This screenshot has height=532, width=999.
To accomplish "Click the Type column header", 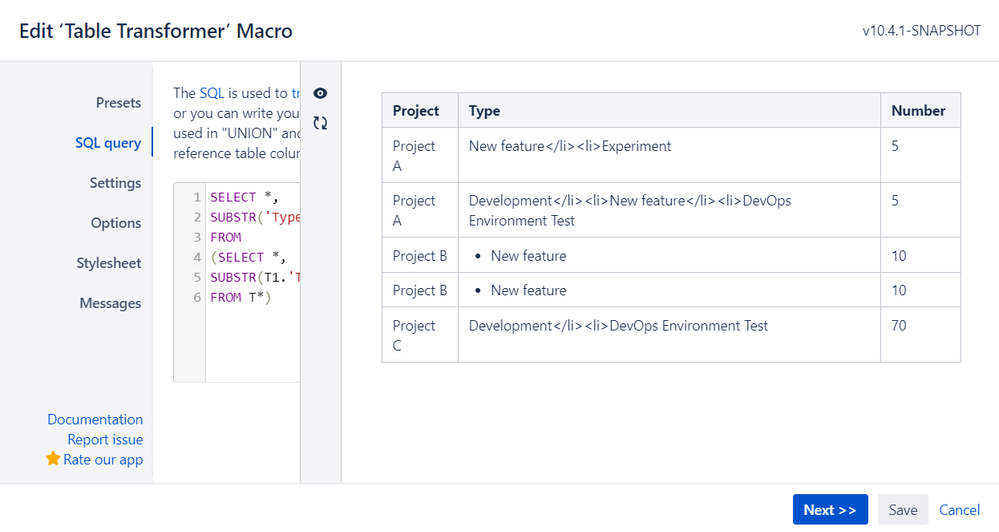I will tap(485, 111).
